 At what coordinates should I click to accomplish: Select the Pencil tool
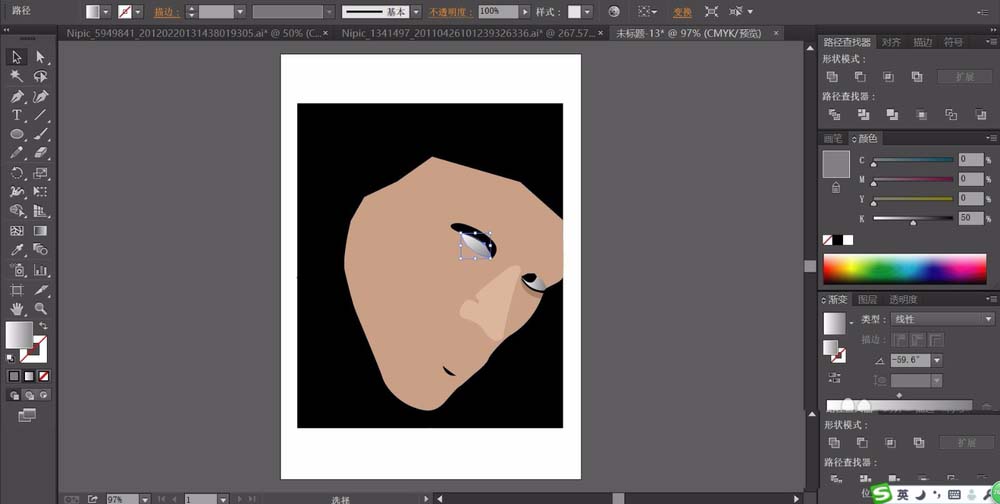pyautogui.click(x=17, y=153)
